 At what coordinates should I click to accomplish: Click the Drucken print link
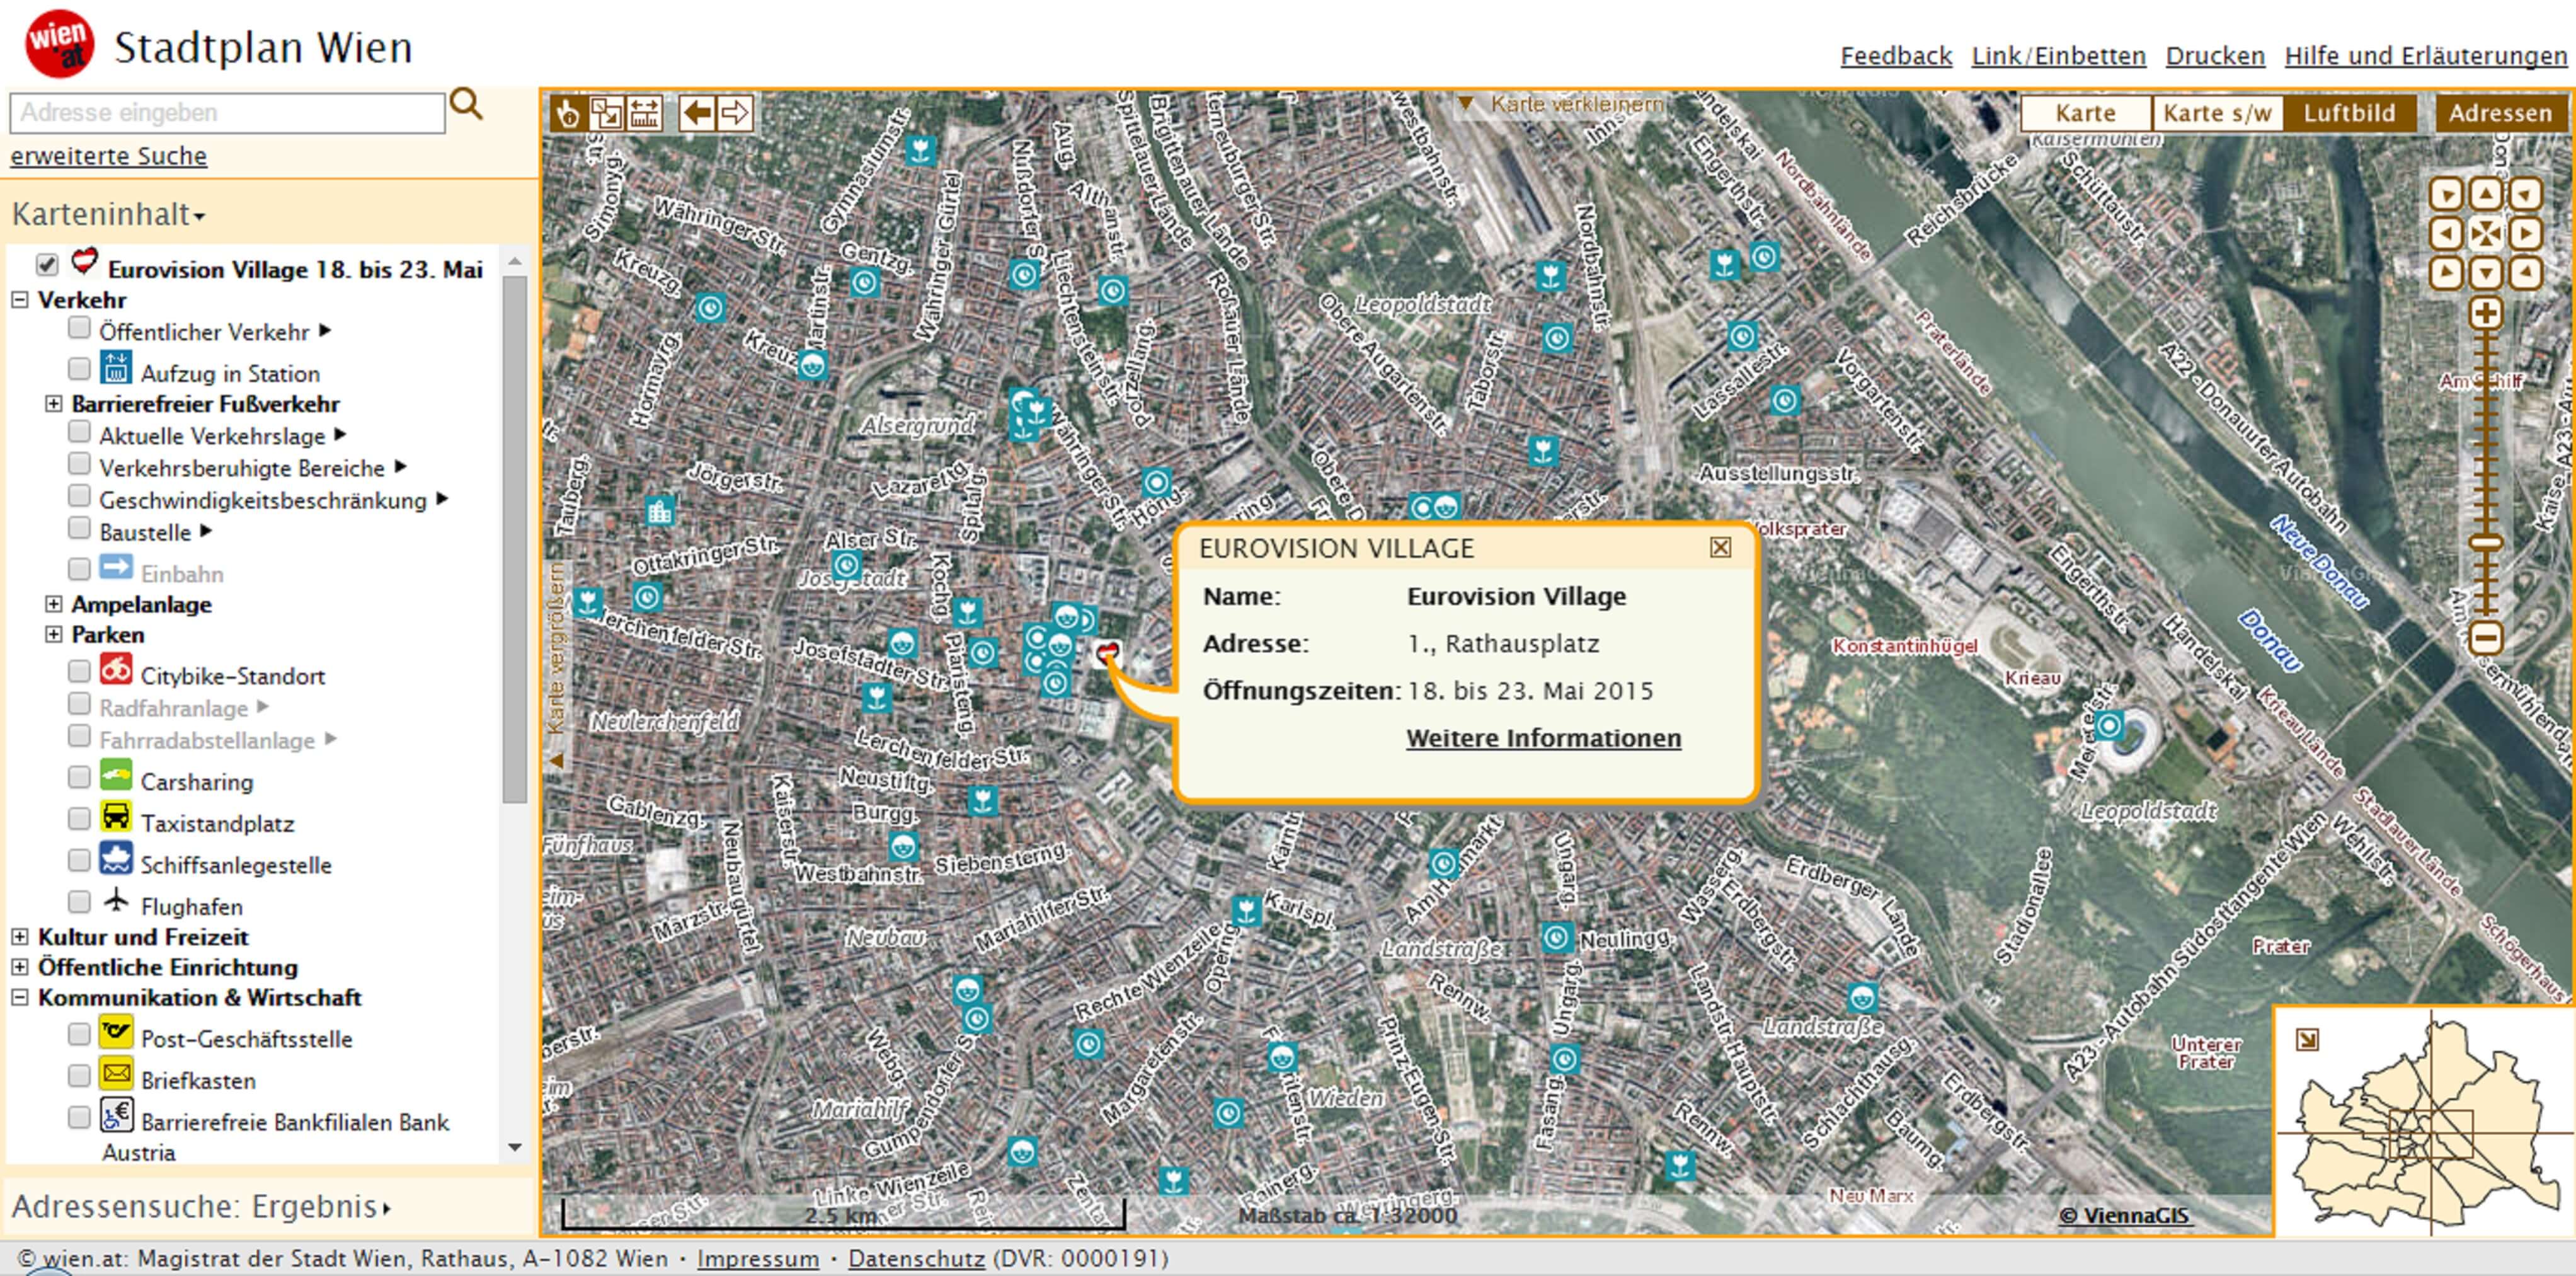[2215, 56]
